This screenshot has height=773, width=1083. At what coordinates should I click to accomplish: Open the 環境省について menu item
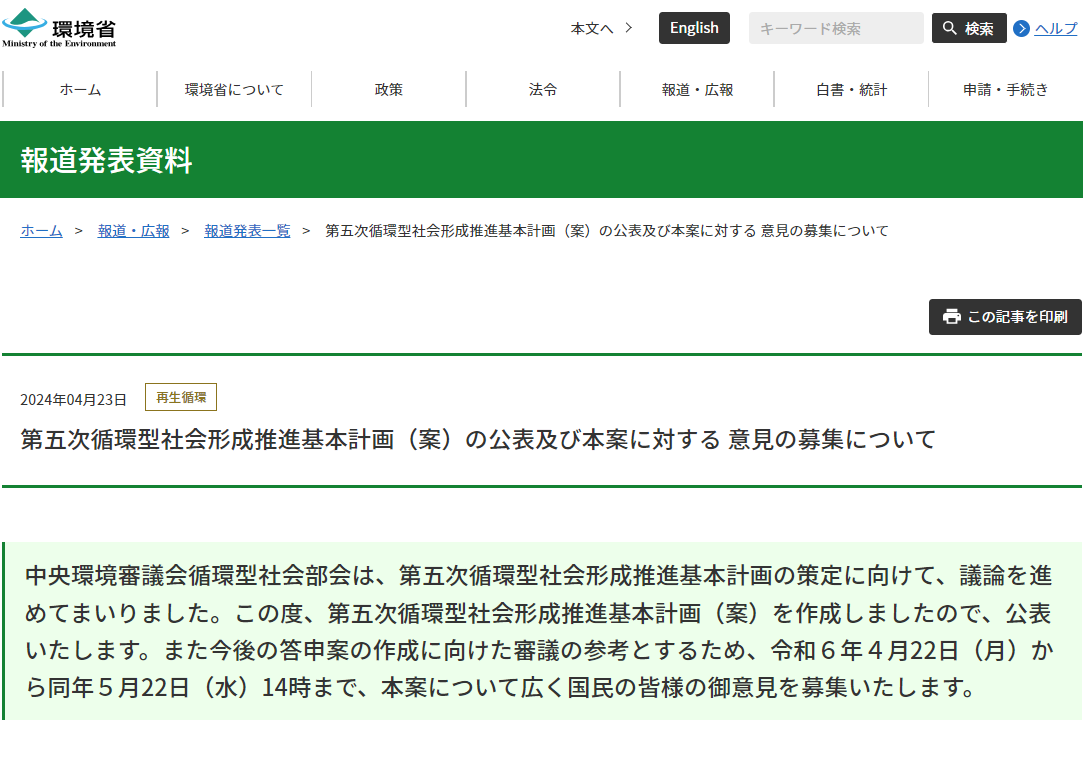coord(234,89)
